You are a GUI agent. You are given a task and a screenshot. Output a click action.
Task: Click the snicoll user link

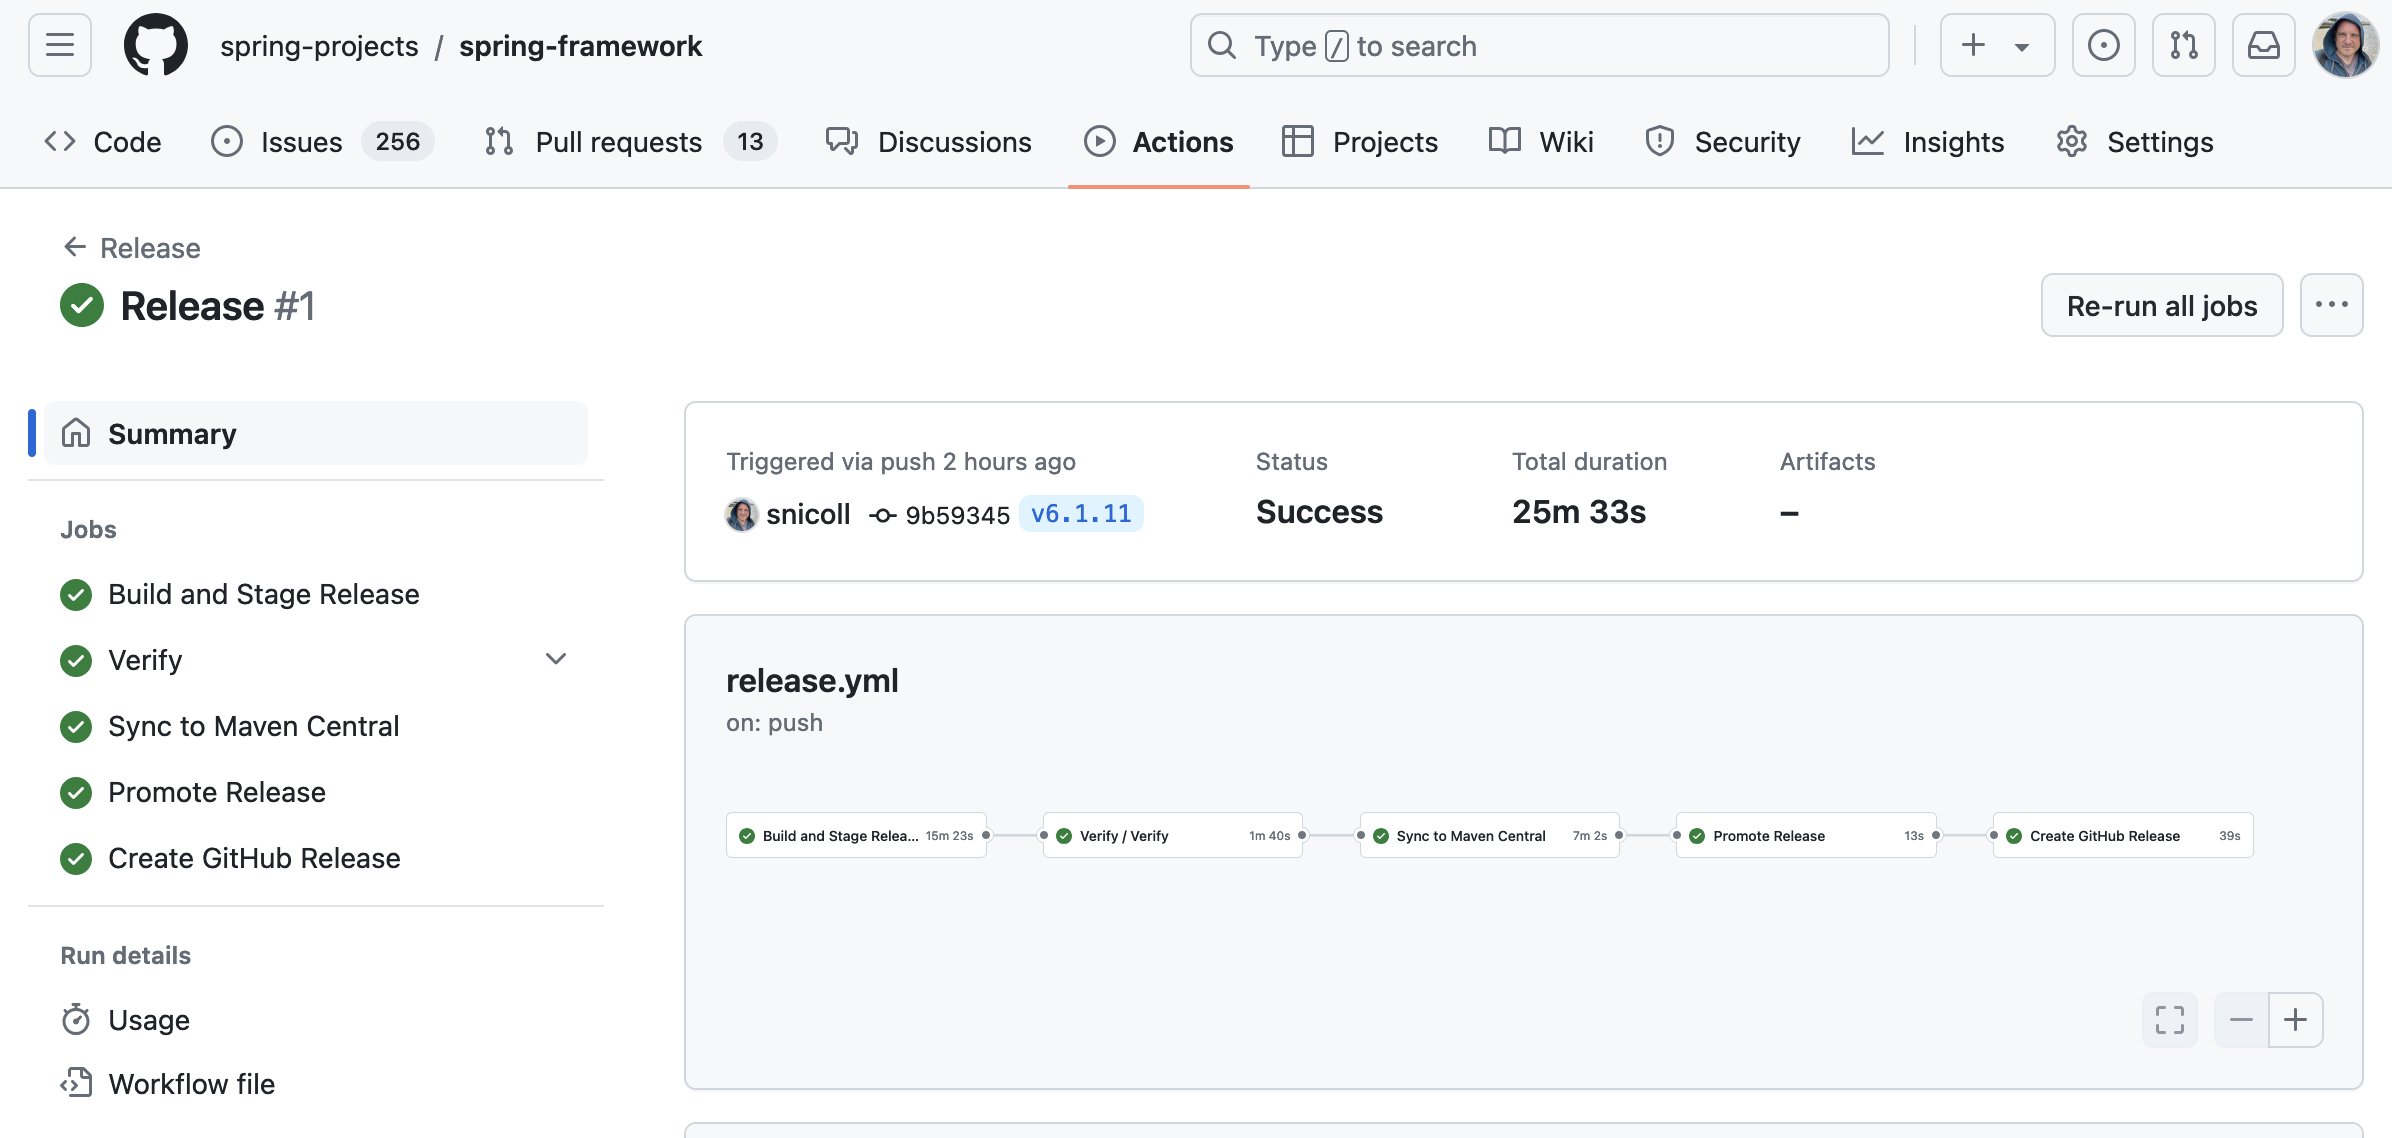point(808,514)
